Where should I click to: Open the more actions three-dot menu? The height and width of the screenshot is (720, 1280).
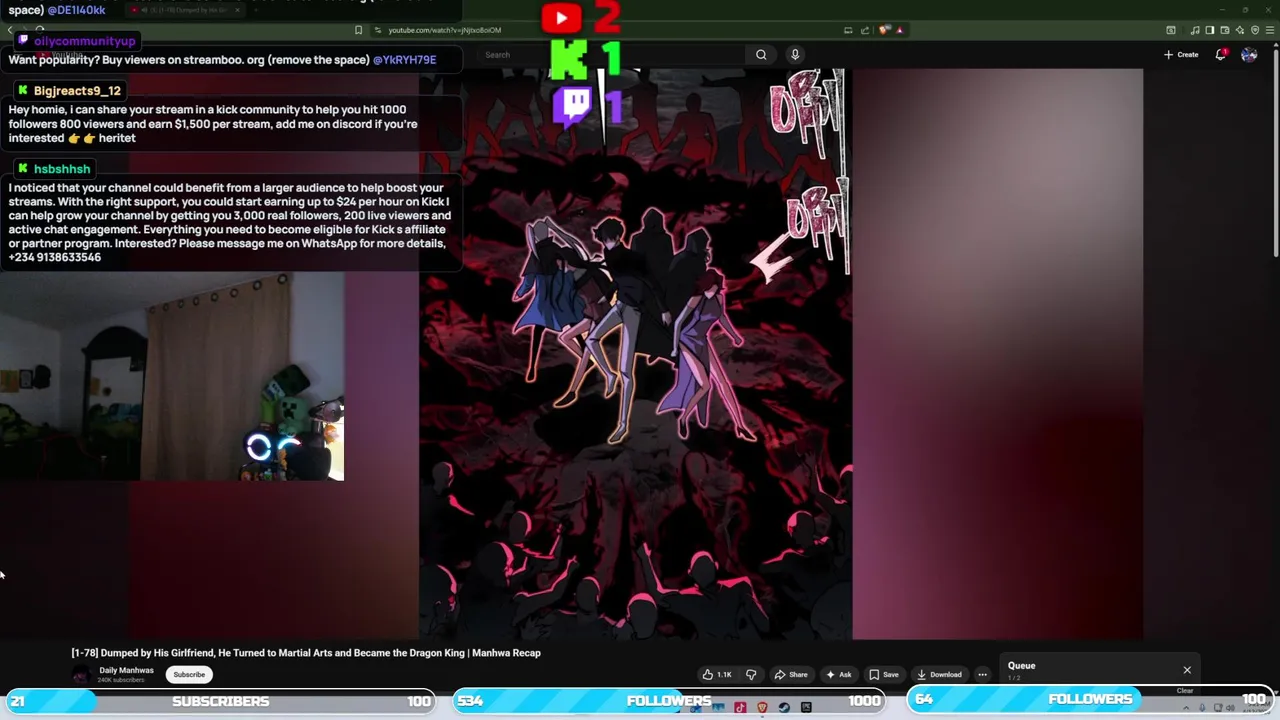pyautogui.click(x=982, y=675)
